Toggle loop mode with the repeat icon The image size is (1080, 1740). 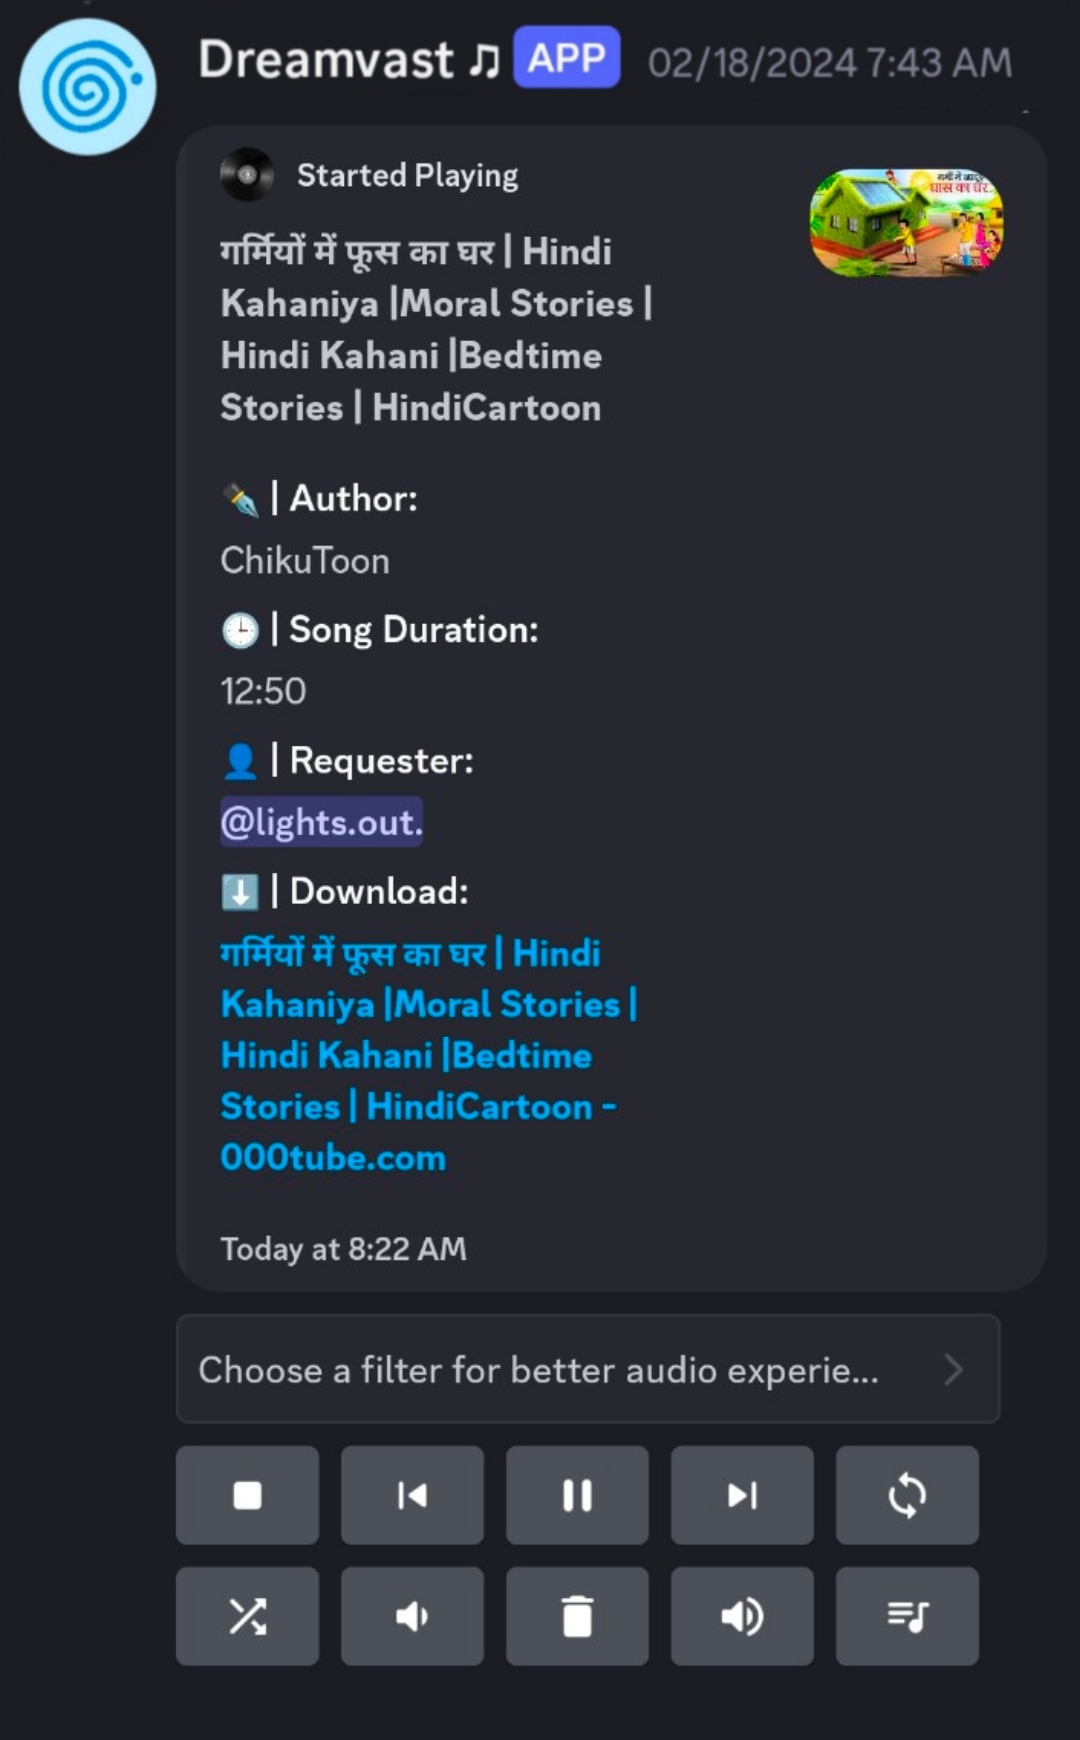coord(907,1495)
